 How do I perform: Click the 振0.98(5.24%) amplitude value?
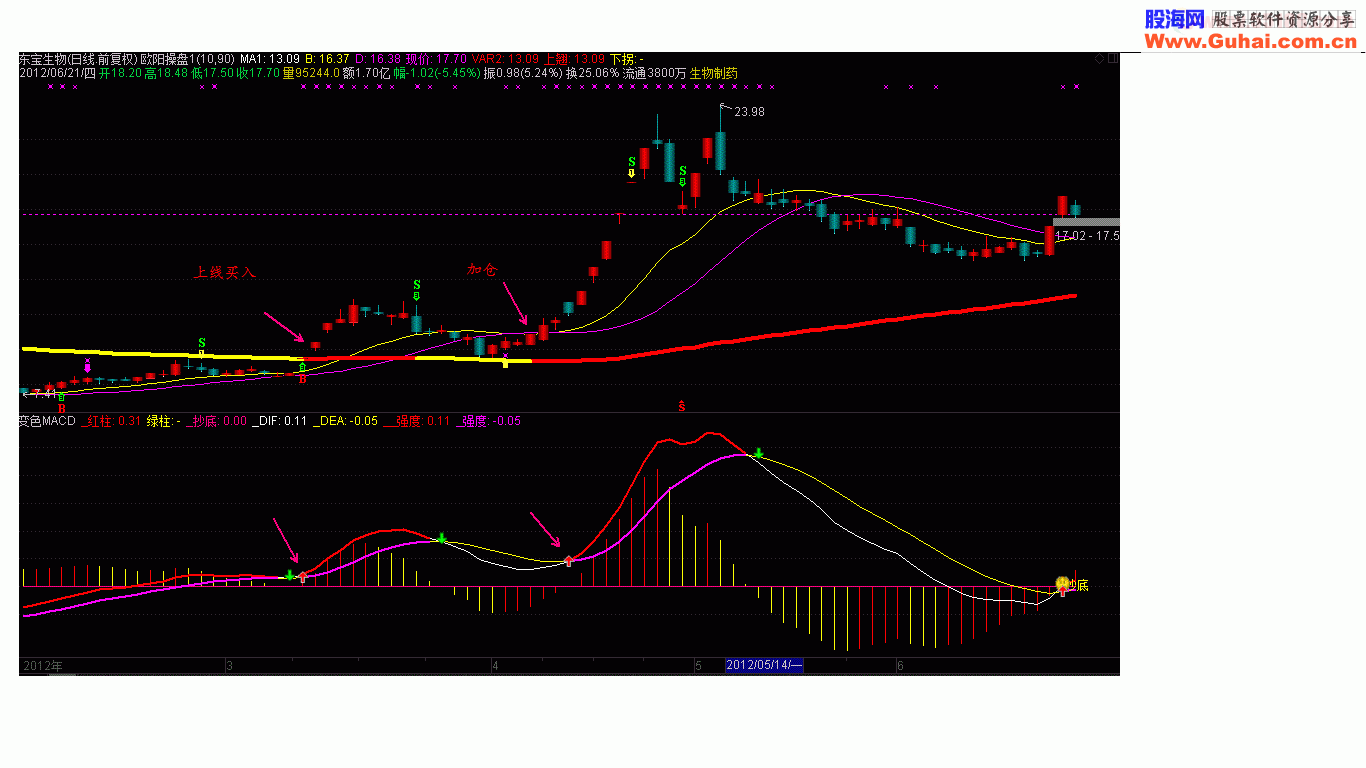pos(523,73)
